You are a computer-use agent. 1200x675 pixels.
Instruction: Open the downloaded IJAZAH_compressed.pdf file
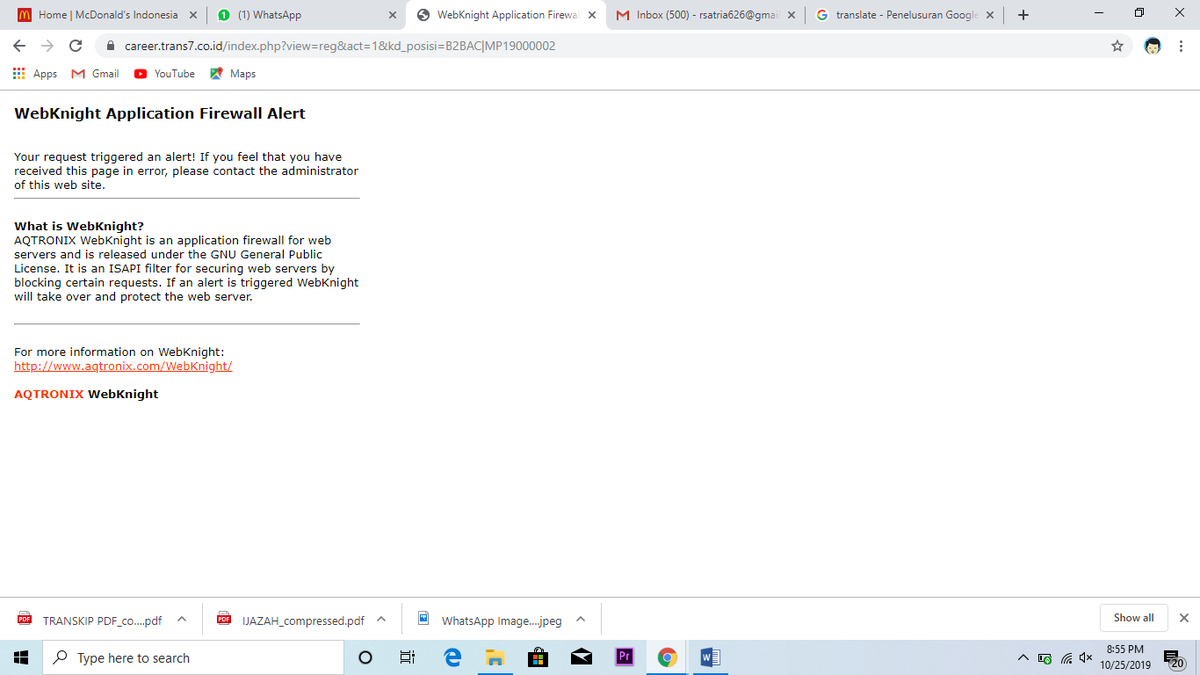[291, 621]
